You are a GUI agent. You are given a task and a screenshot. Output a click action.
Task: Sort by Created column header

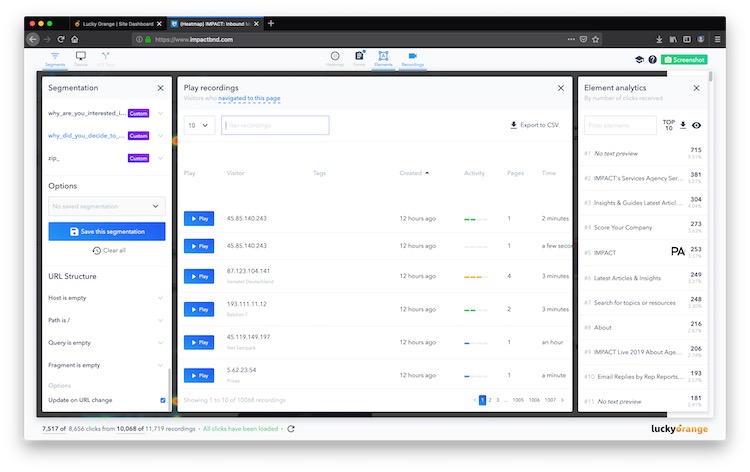[414, 173]
